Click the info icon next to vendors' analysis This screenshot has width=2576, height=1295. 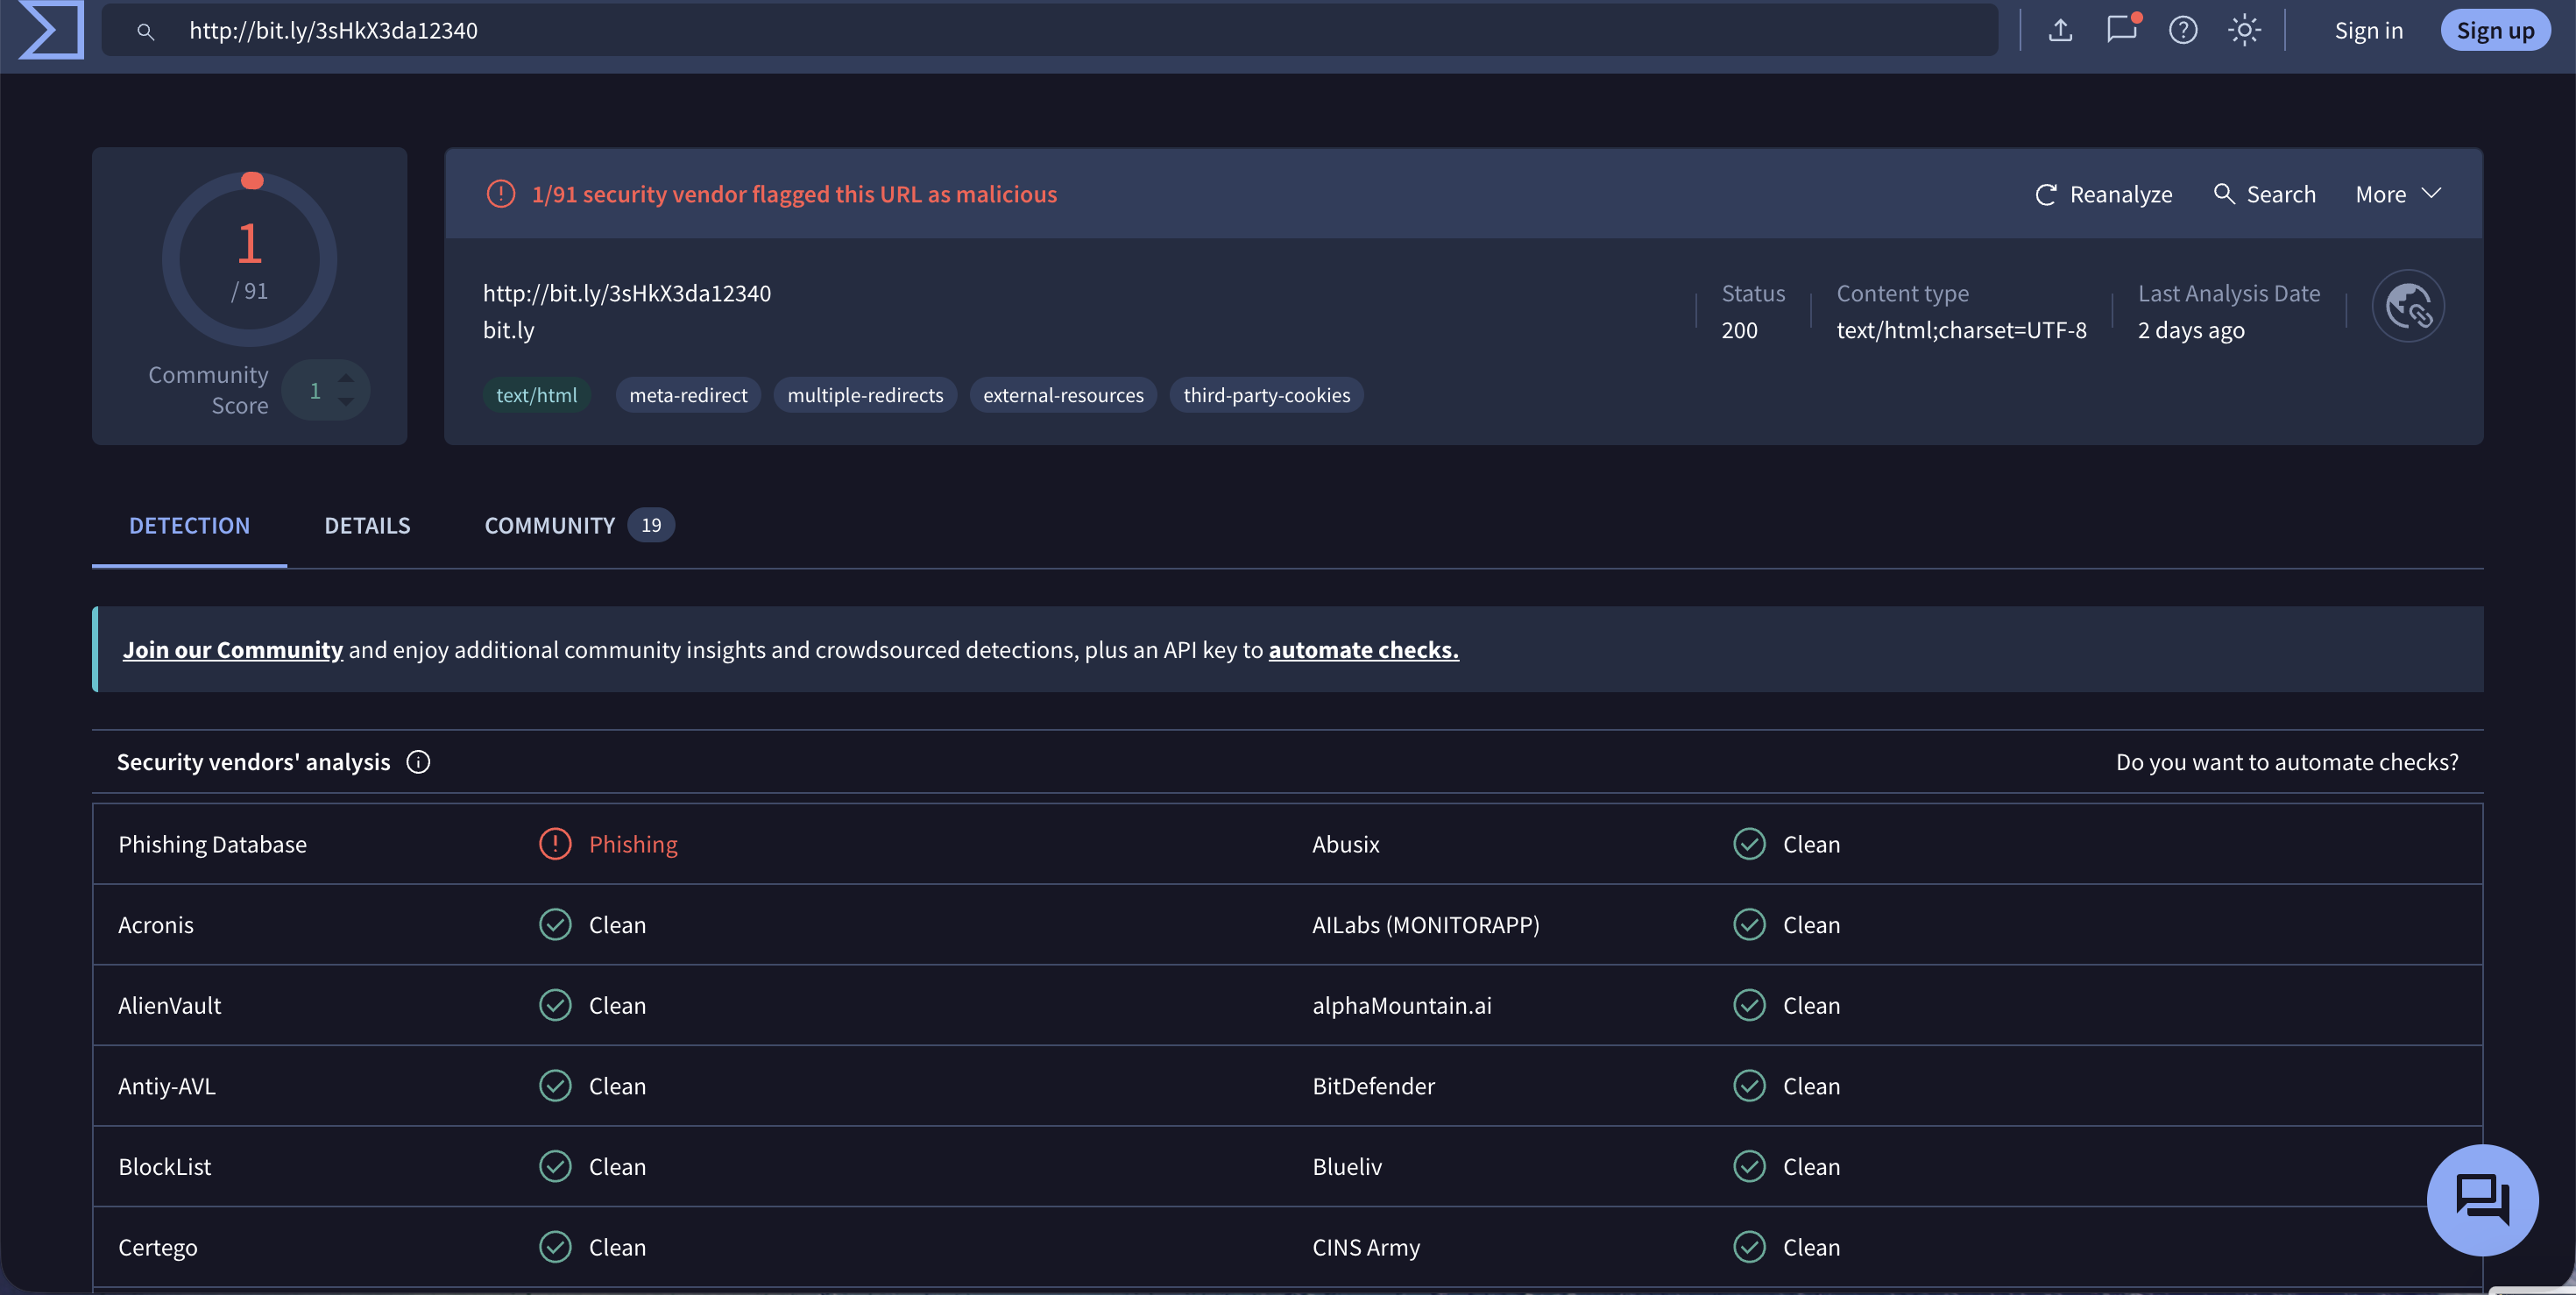[x=418, y=762]
